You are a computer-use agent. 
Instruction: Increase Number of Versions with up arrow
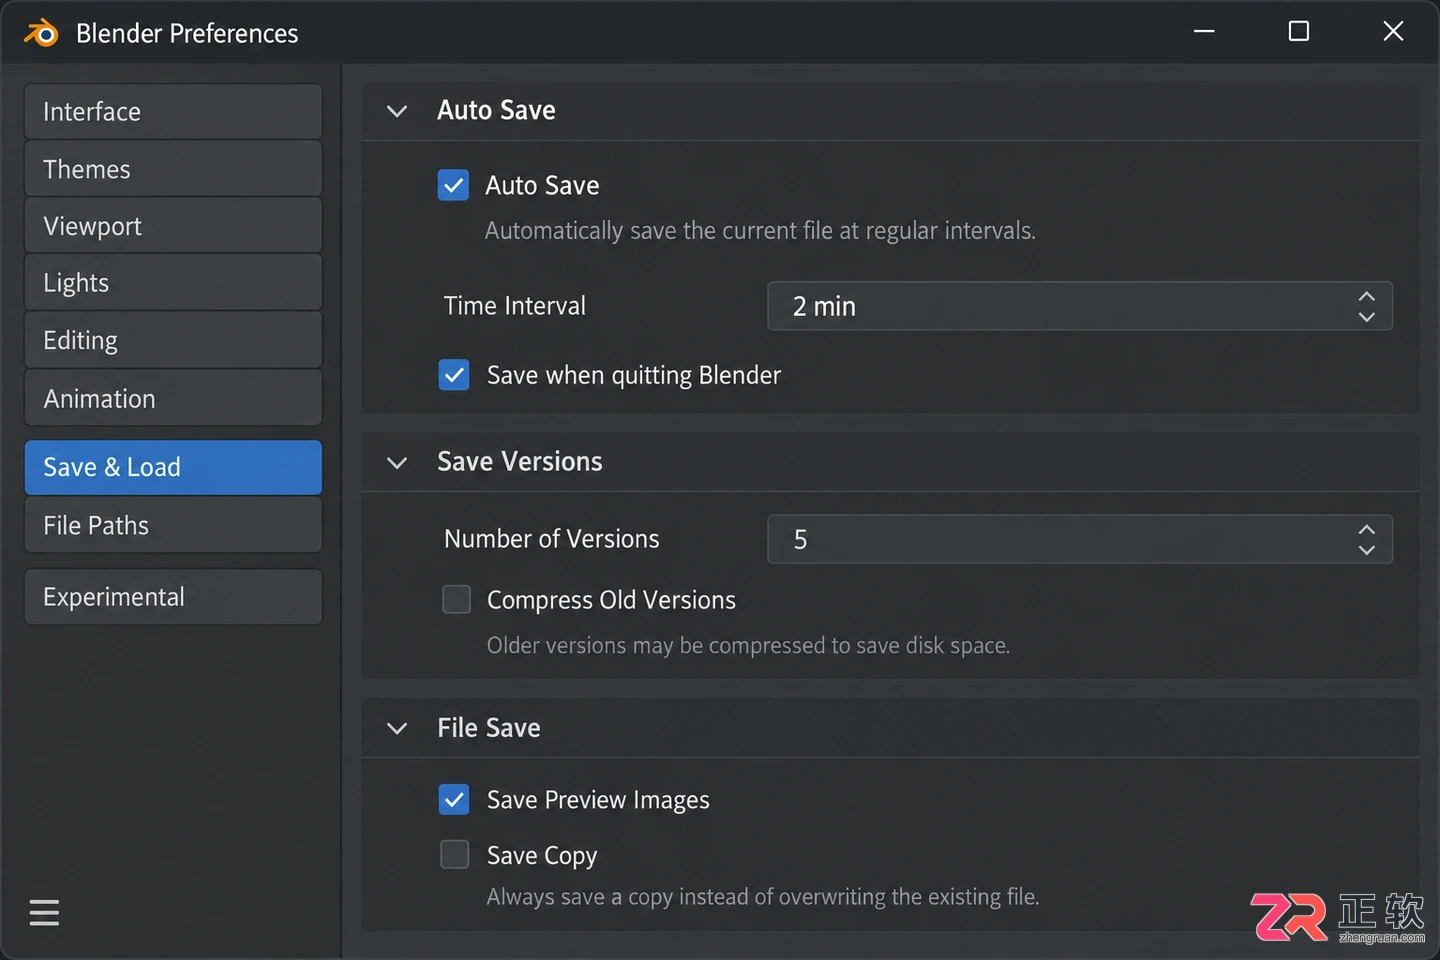[x=1366, y=530]
